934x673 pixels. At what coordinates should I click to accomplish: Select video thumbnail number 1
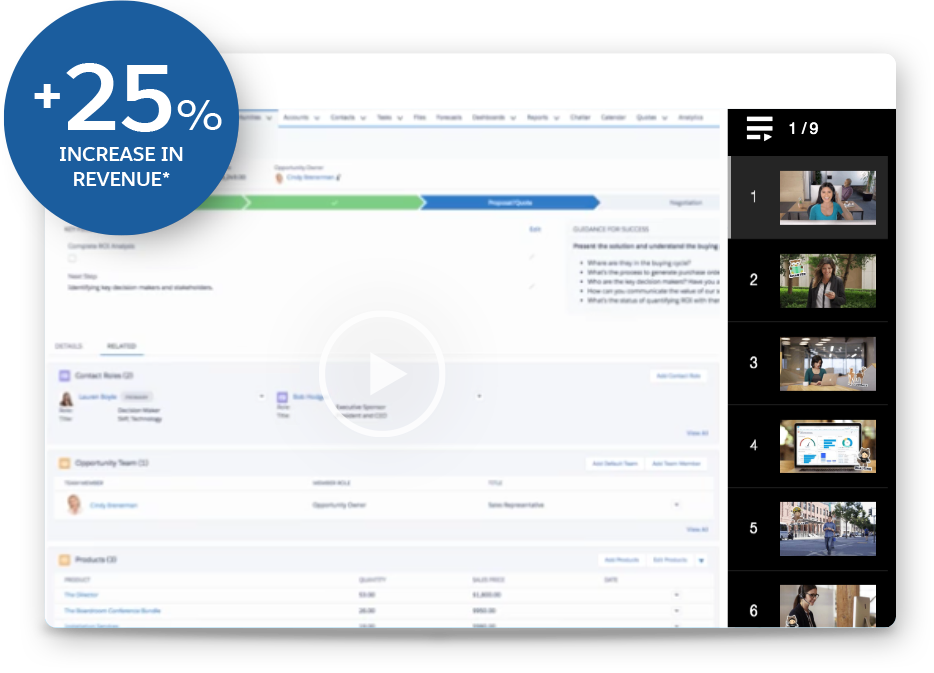(827, 198)
